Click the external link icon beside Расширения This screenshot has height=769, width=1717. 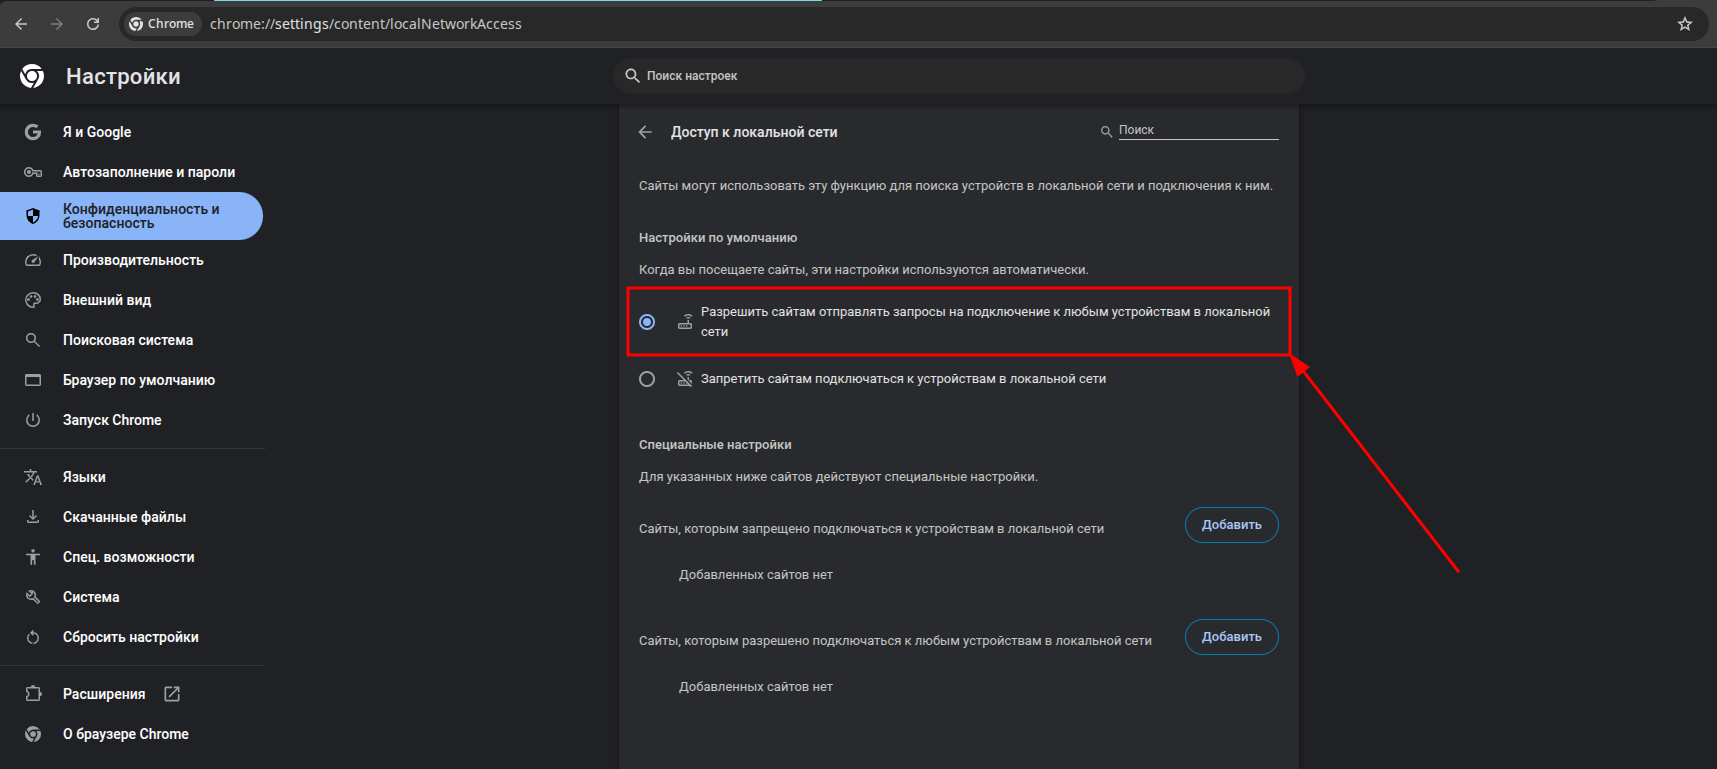172,694
